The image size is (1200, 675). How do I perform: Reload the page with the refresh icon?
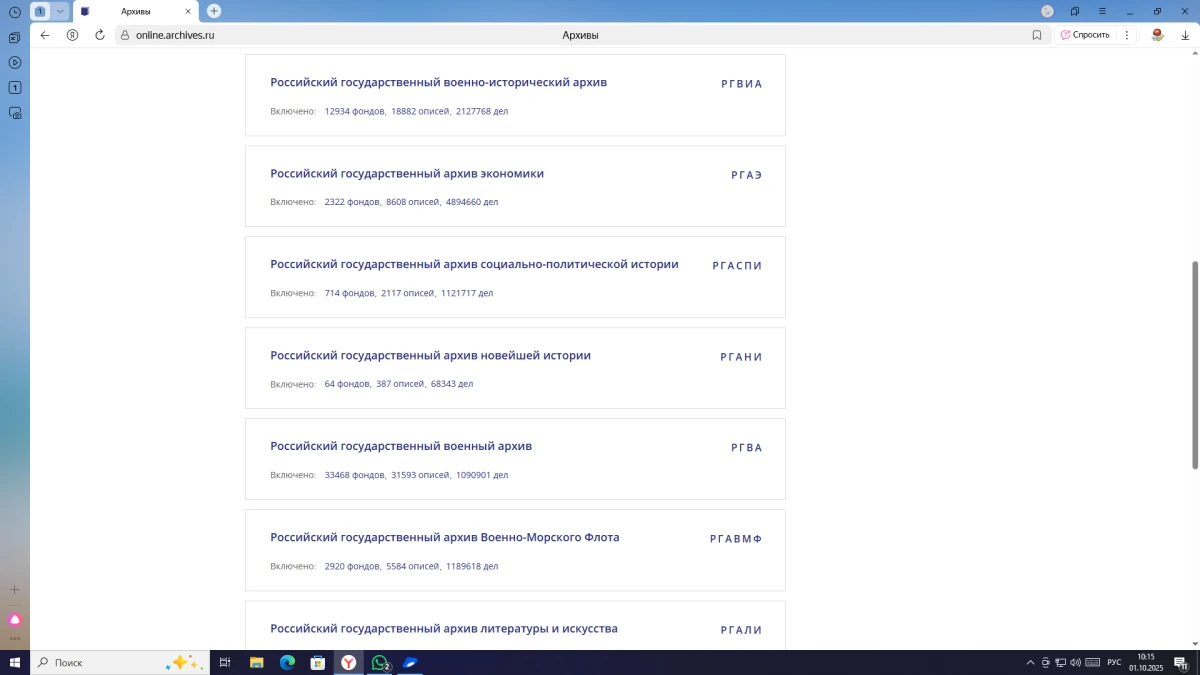click(x=100, y=35)
